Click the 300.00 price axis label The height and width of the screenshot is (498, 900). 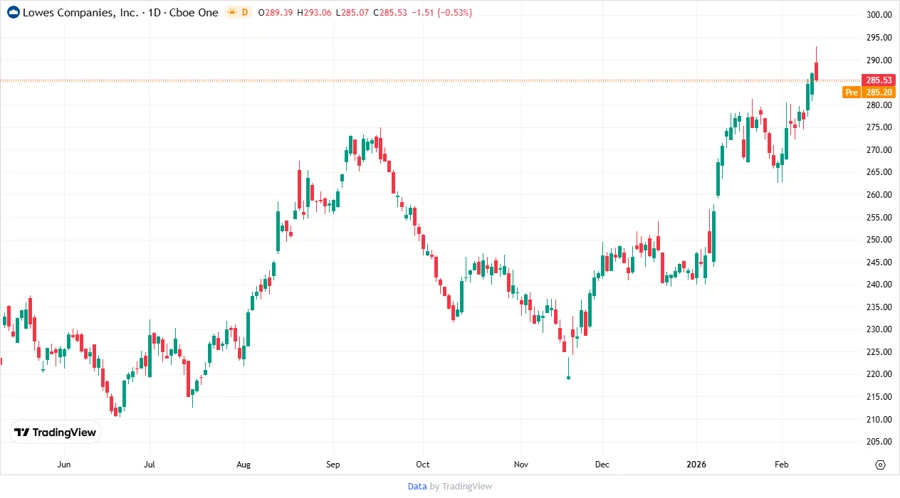pos(879,15)
